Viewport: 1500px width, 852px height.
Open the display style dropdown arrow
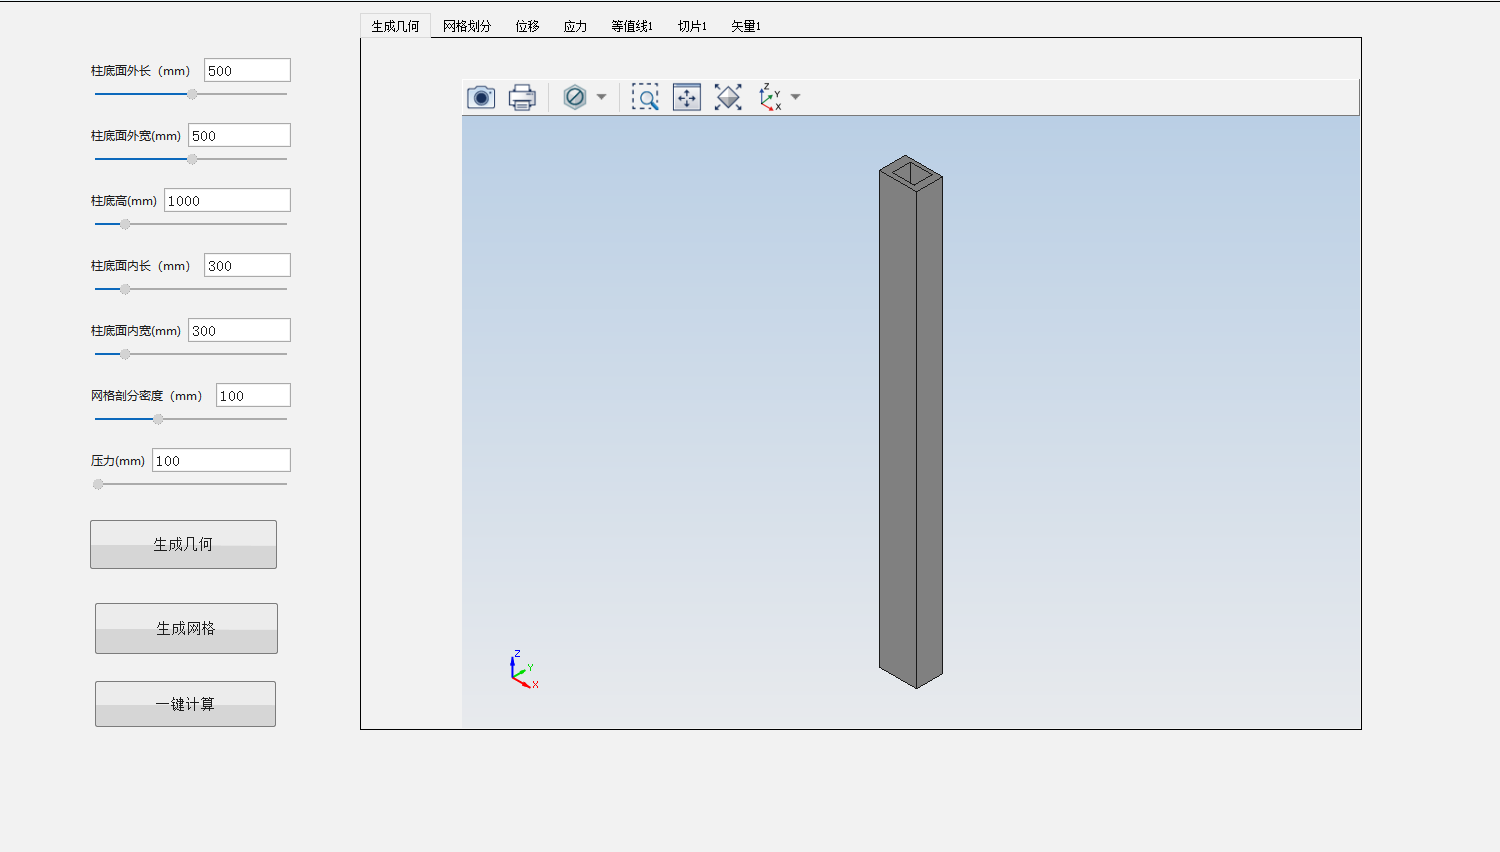coord(601,97)
